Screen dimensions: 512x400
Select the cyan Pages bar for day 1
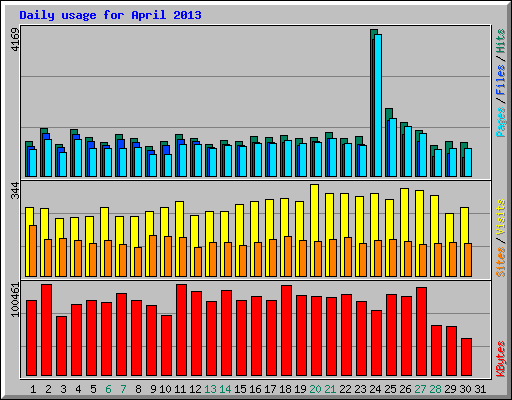pyautogui.click(x=33, y=163)
